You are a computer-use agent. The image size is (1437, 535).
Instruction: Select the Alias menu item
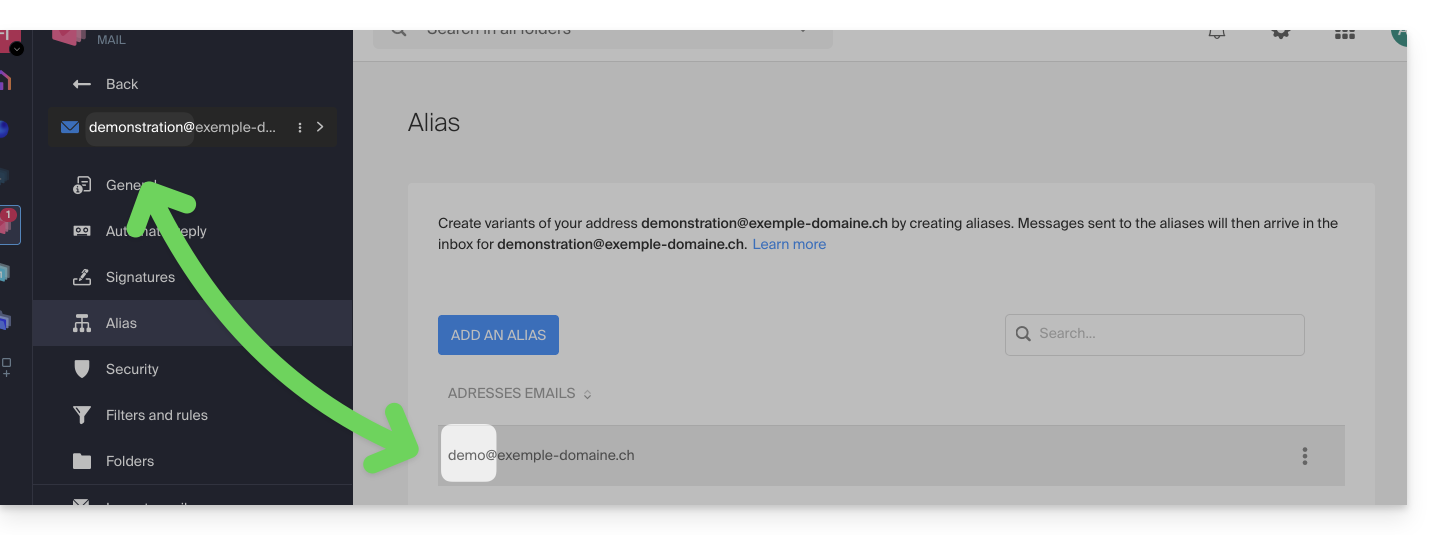121,323
